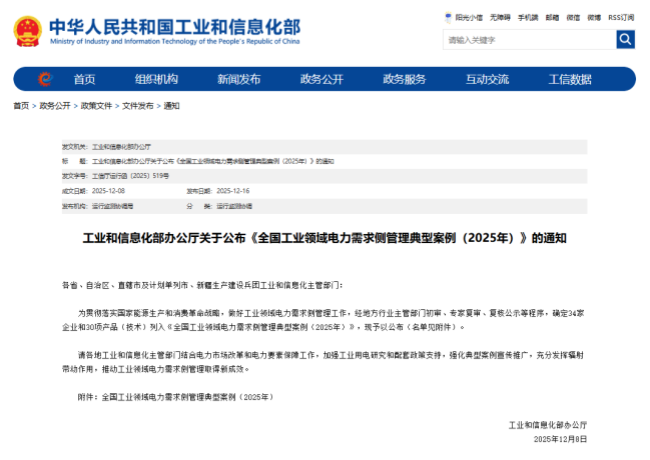Click the 标题 row in info table
The image size is (650, 460).
(325, 161)
